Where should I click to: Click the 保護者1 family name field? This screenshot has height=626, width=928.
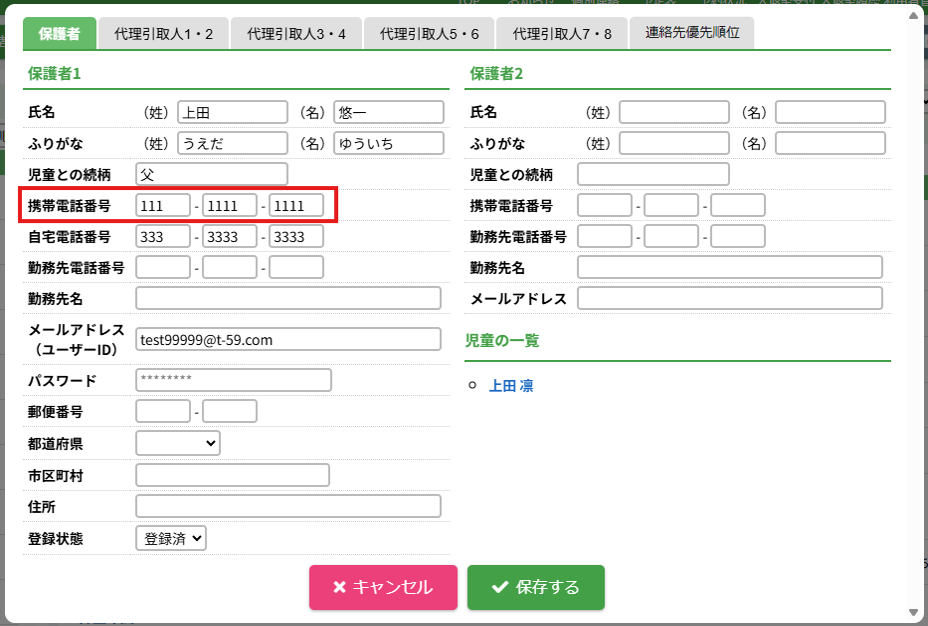click(x=232, y=113)
